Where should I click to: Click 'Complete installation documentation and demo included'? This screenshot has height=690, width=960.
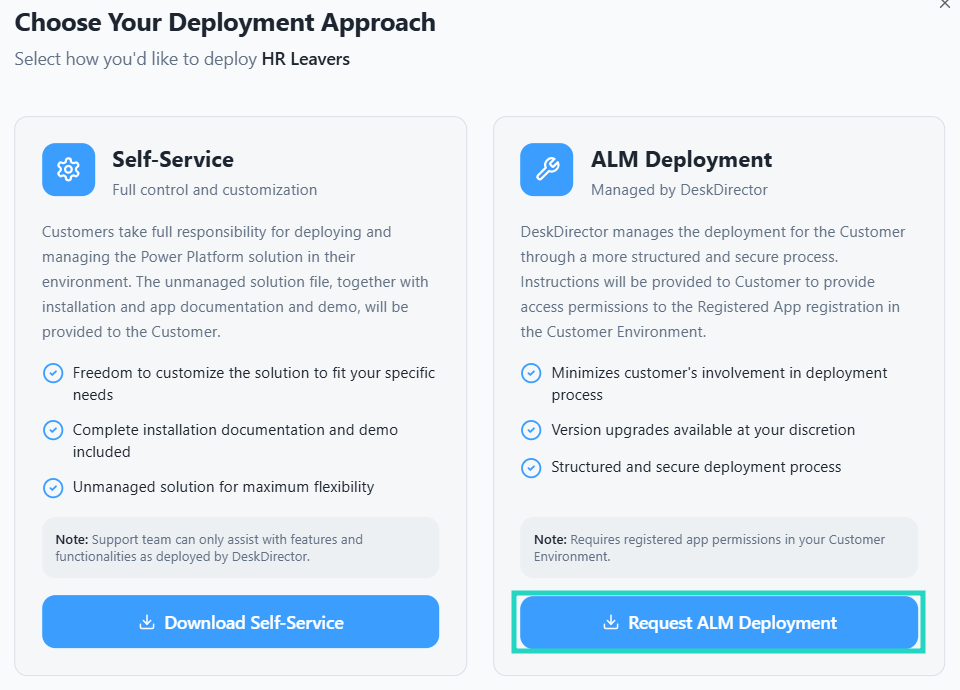coord(235,440)
